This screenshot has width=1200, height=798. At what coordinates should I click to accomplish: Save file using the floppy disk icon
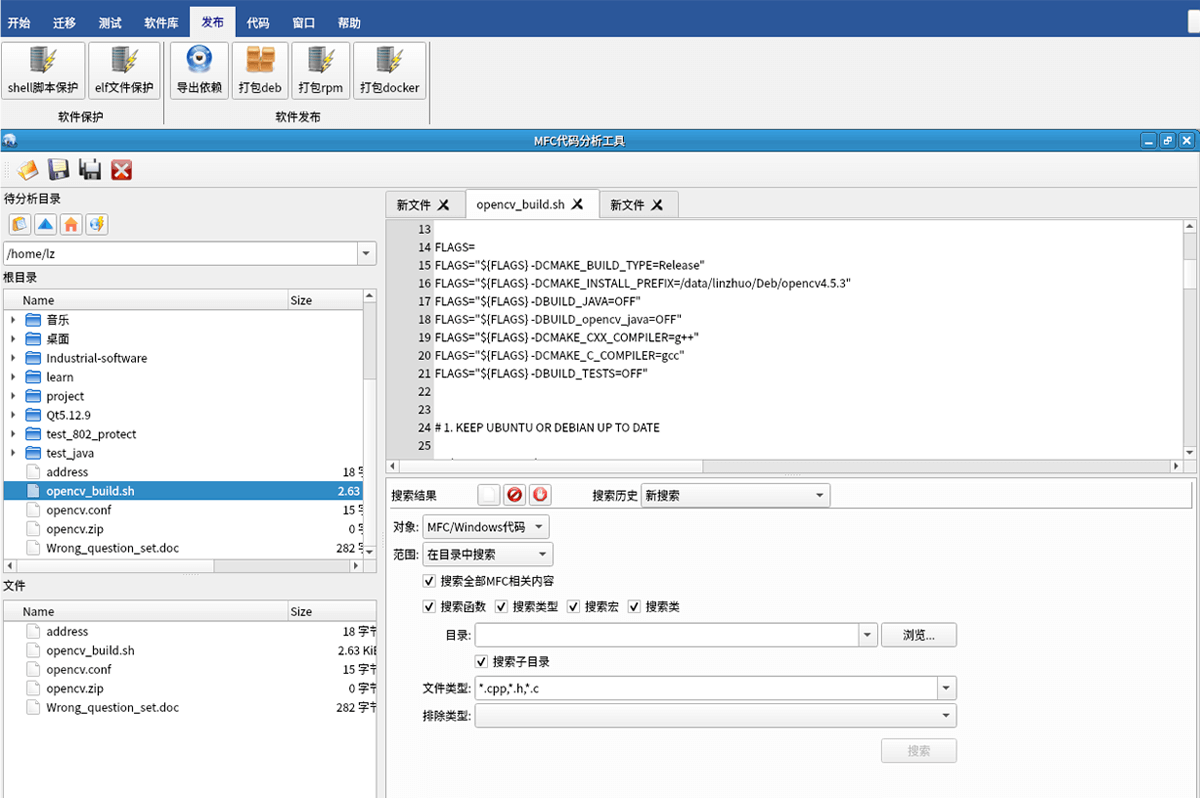tap(59, 170)
